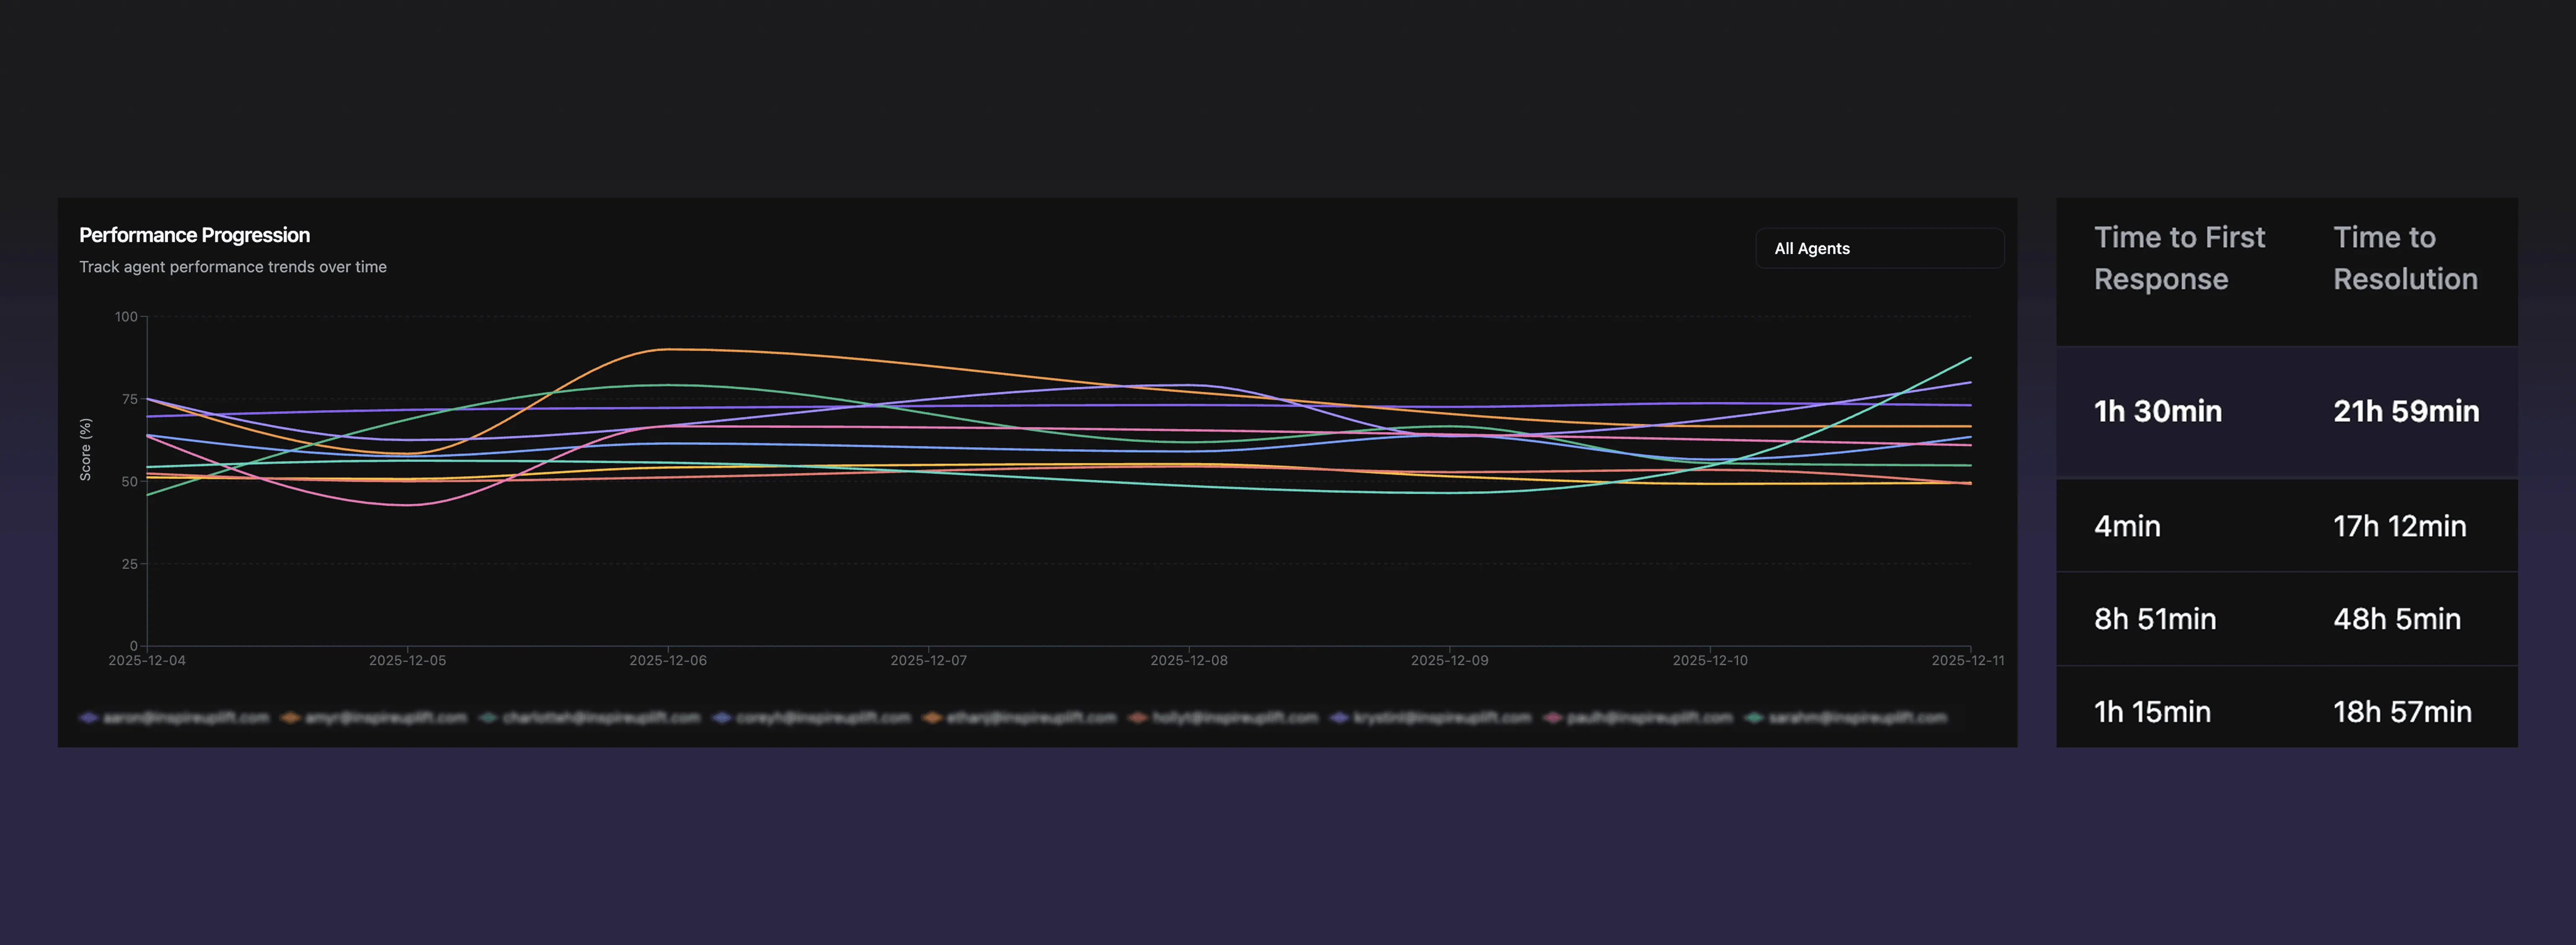Image resolution: width=2576 pixels, height=945 pixels.
Task: Toggle coreyh@inspireuplift.com legend series
Action: (x=812, y=718)
